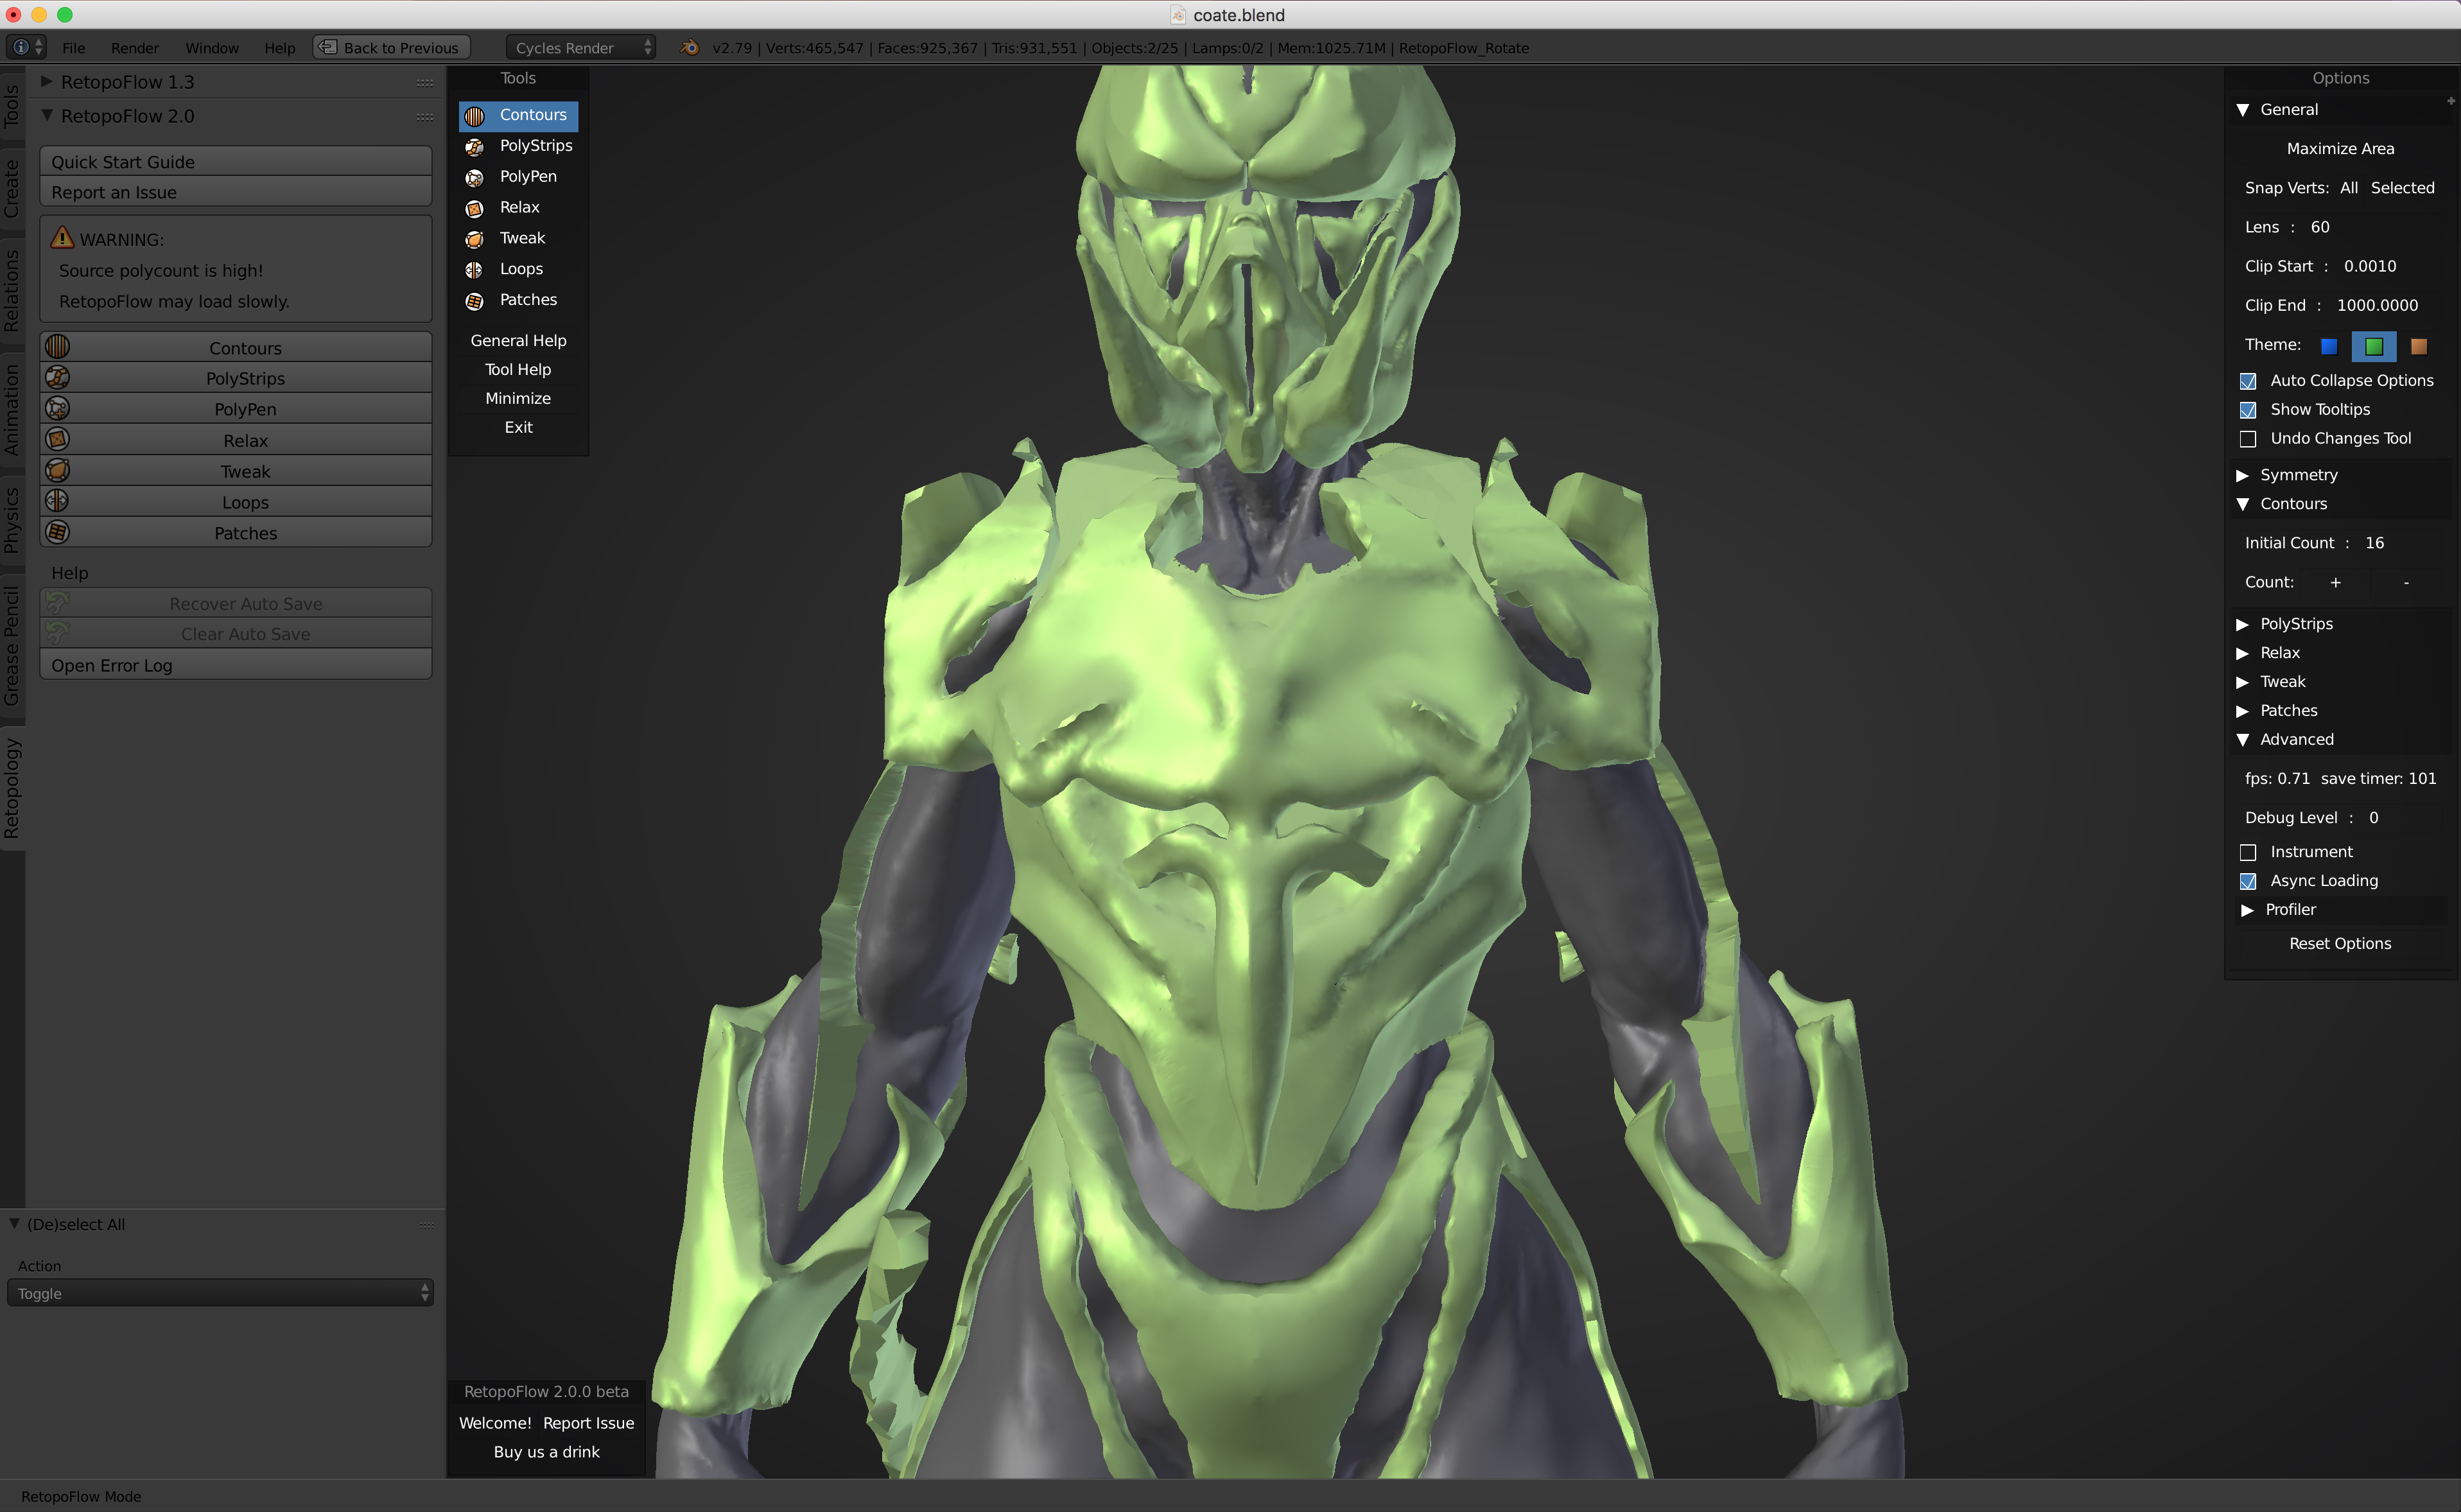Uncheck Show Tooltips

coord(2248,410)
